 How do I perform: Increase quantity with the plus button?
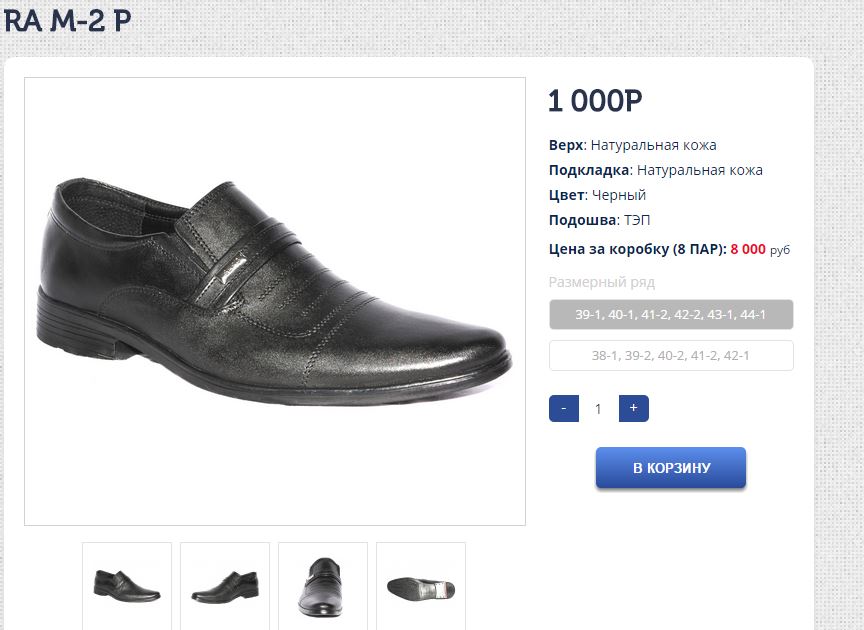click(x=633, y=408)
